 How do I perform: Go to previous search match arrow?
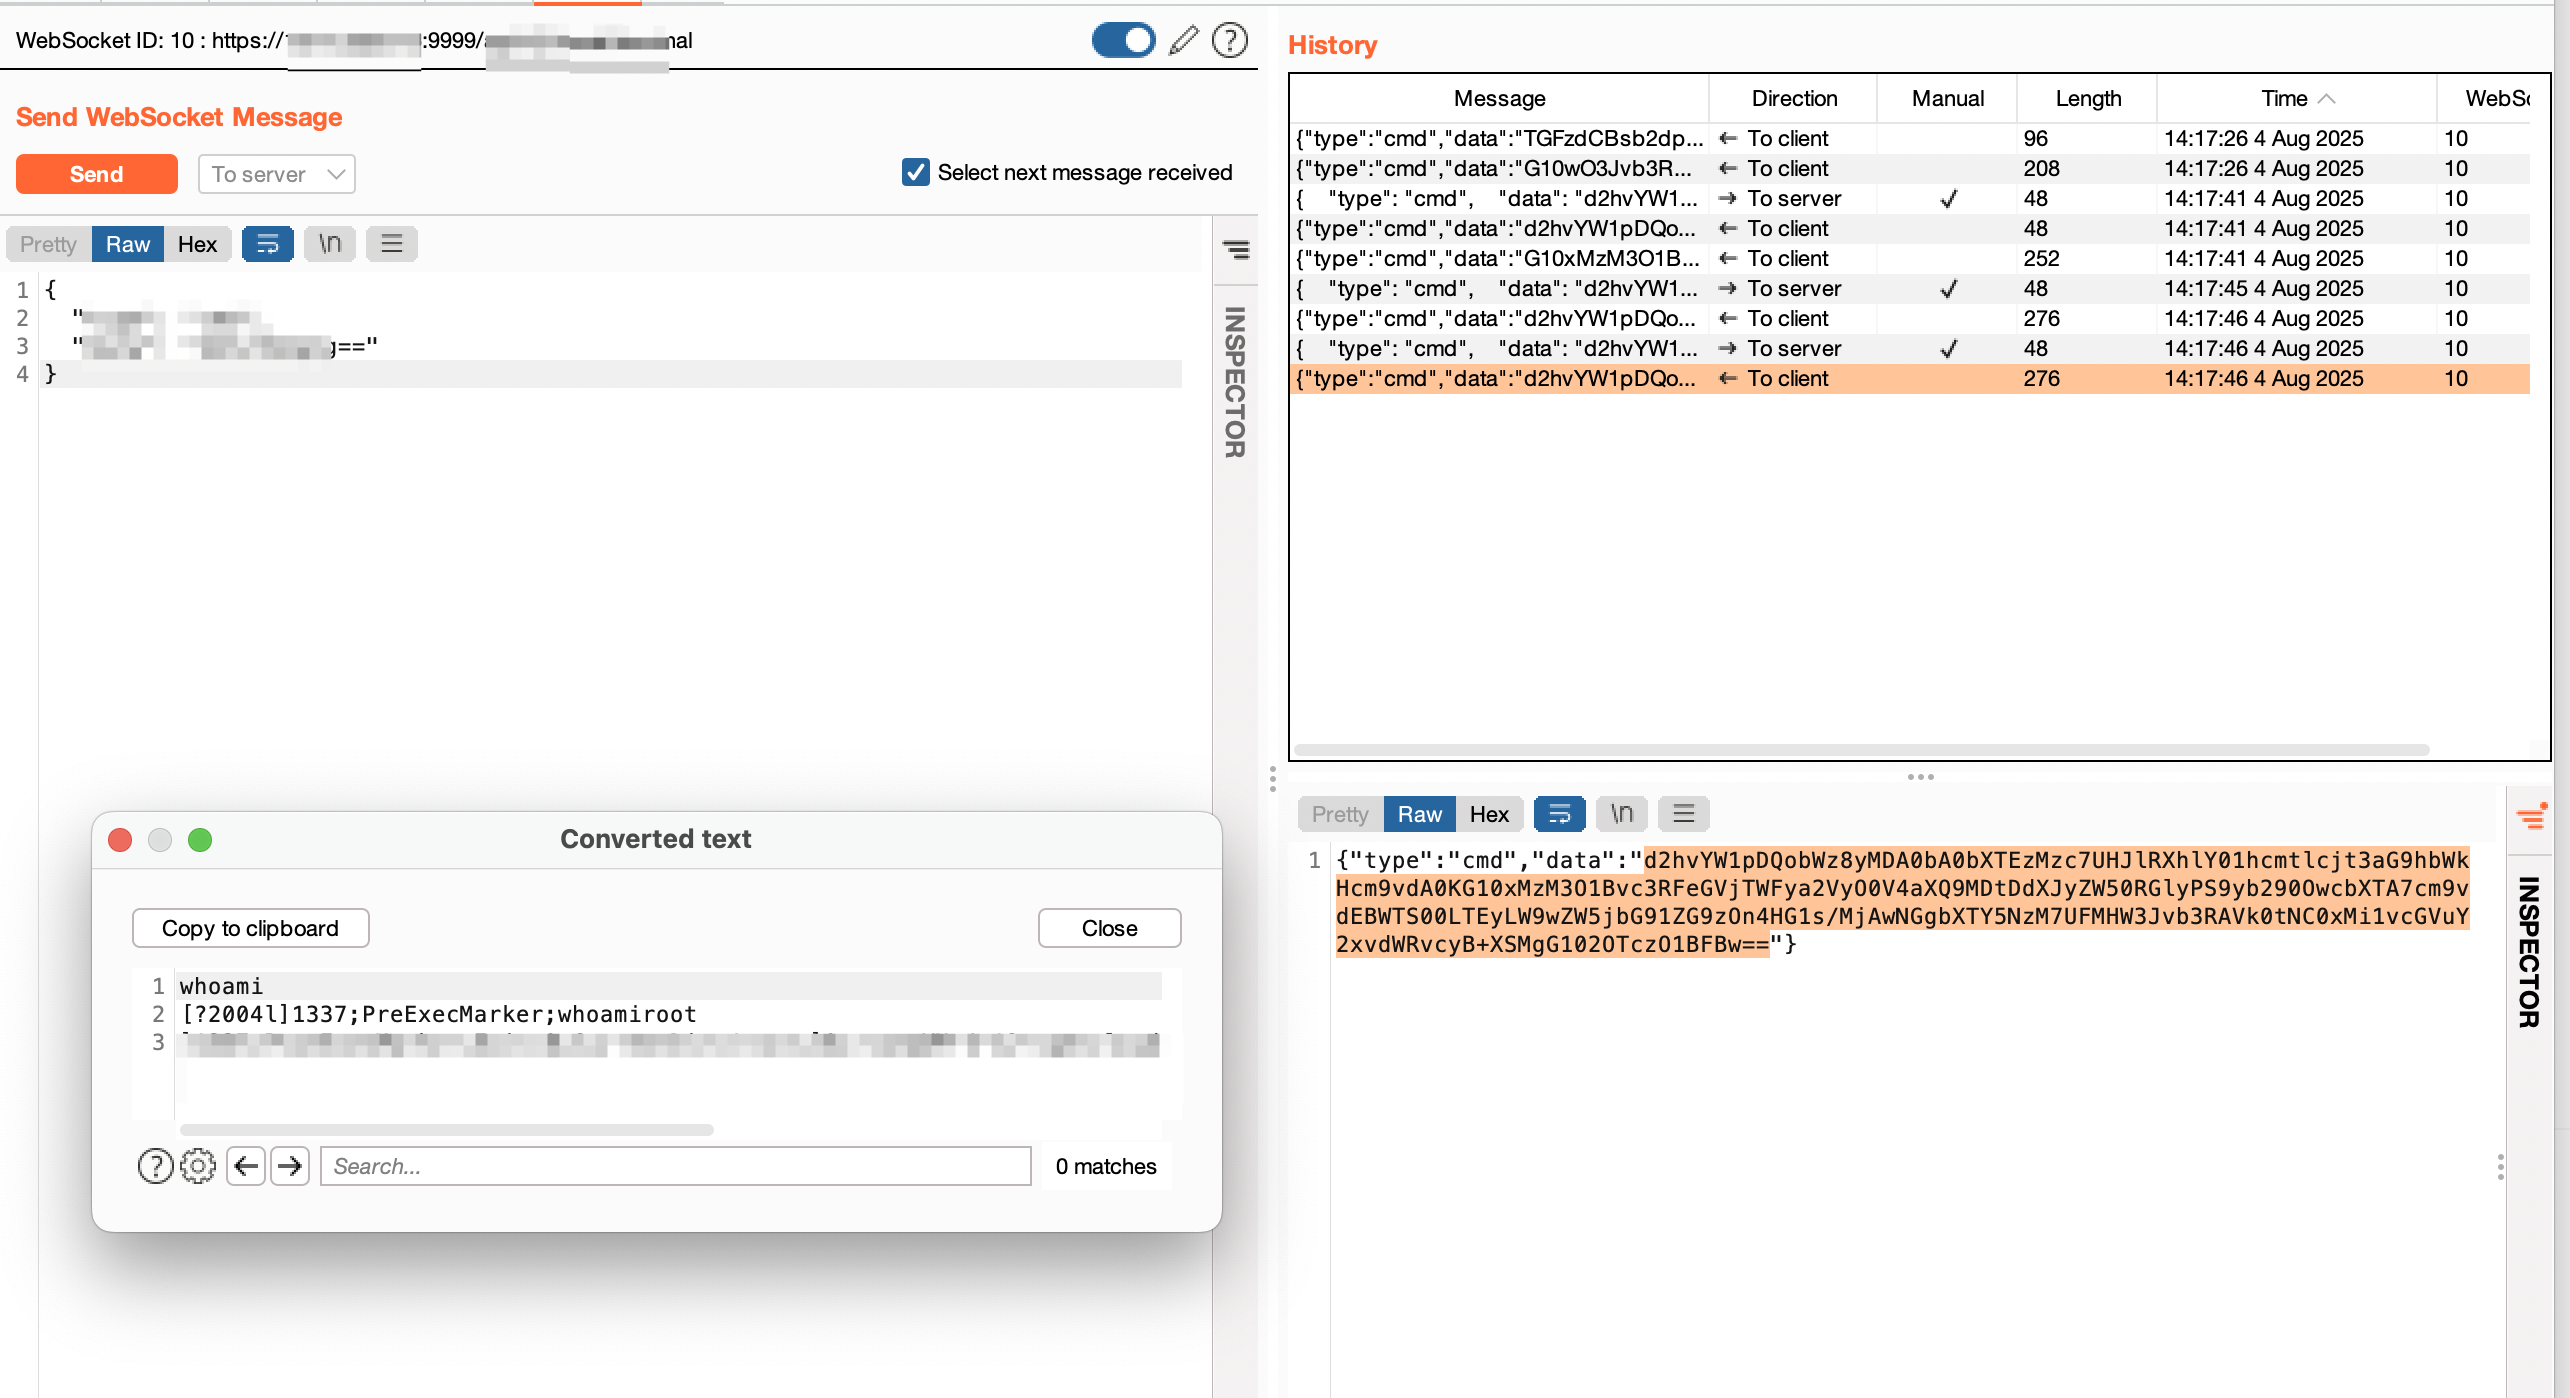tap(246, 1166)
